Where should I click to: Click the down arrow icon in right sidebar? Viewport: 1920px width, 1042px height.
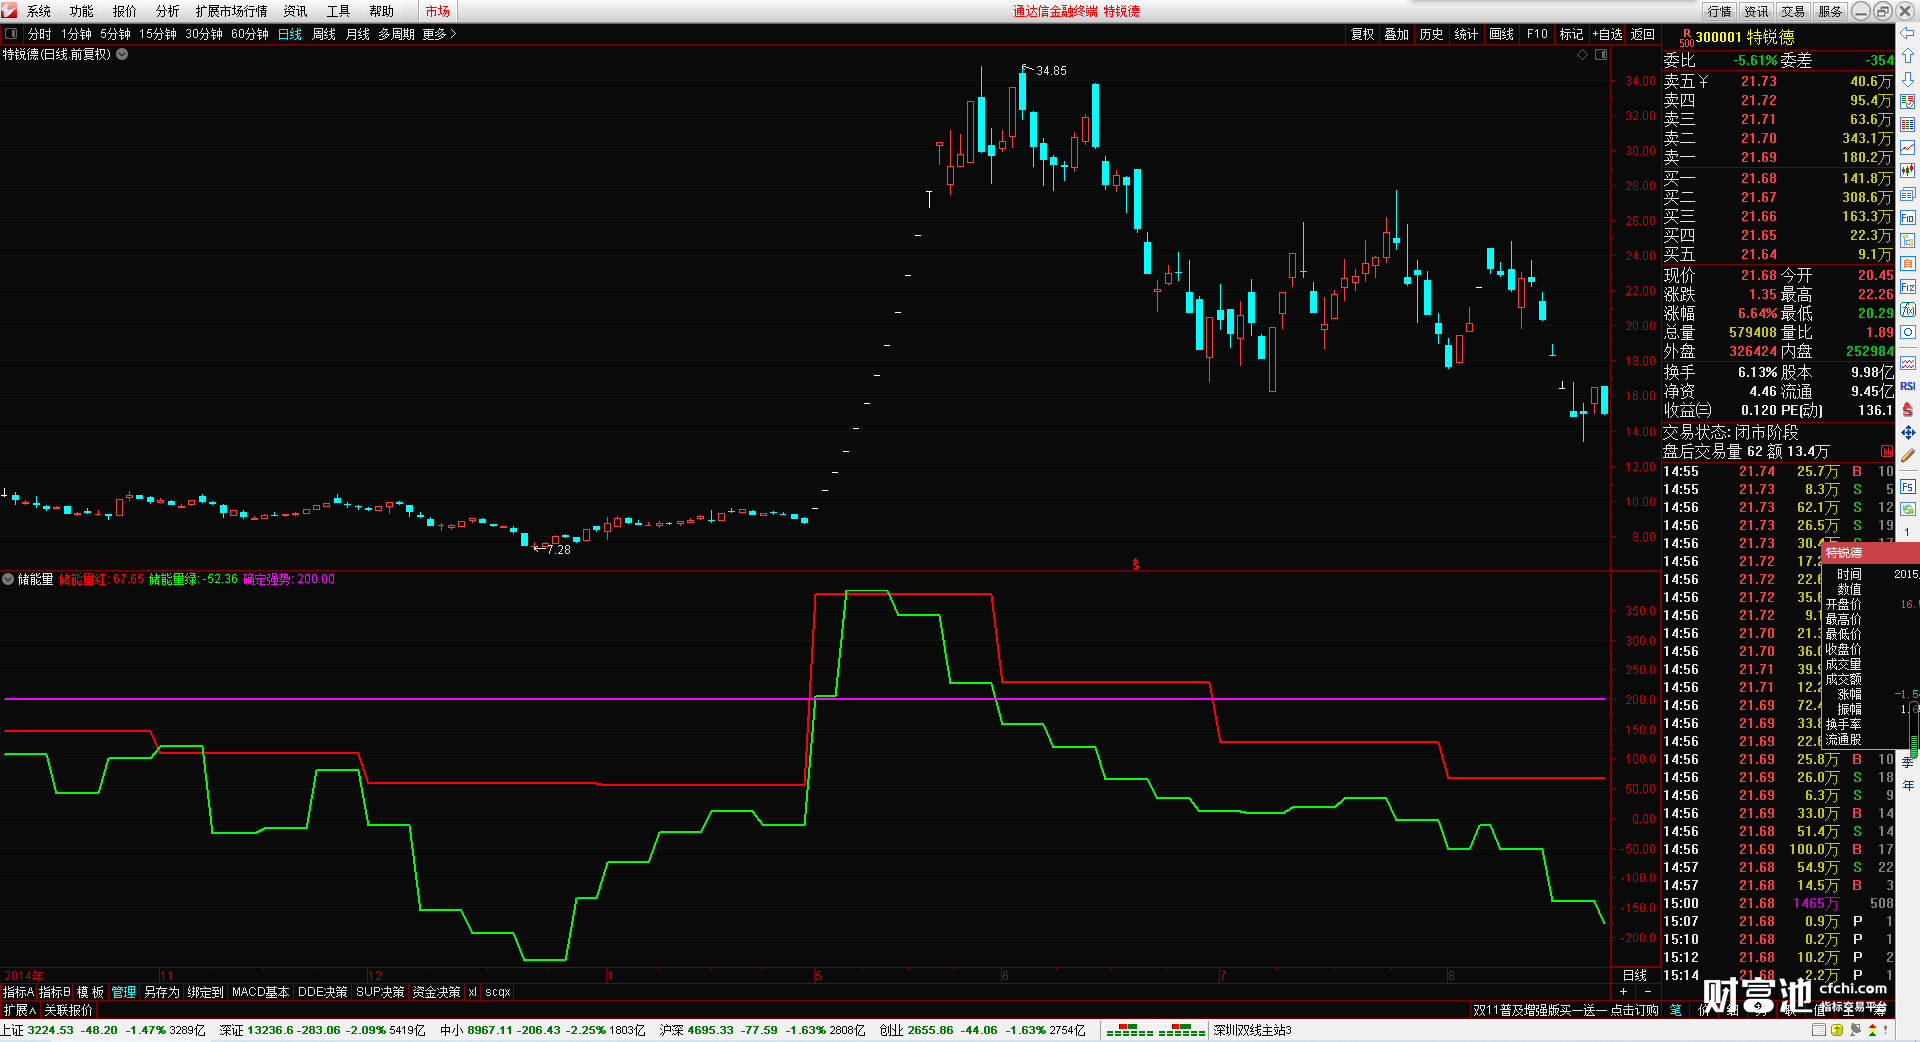1908,79
